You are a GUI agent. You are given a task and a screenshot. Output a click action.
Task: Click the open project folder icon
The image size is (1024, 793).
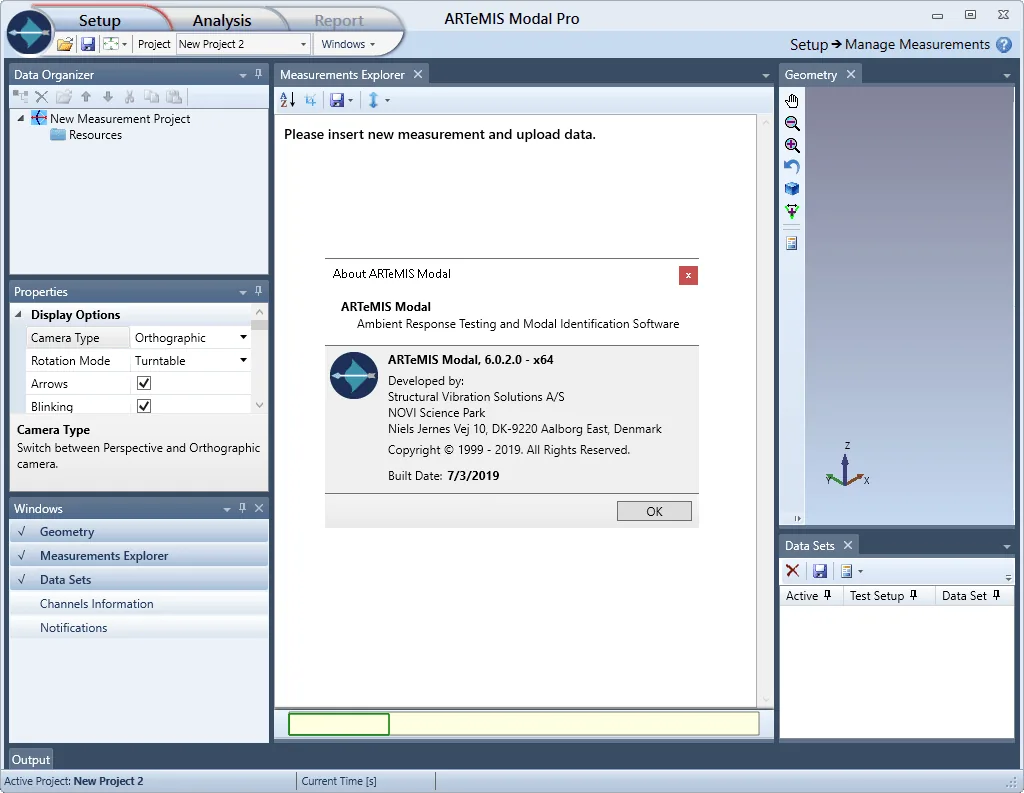pyautogui.click(x=65, y=44)
